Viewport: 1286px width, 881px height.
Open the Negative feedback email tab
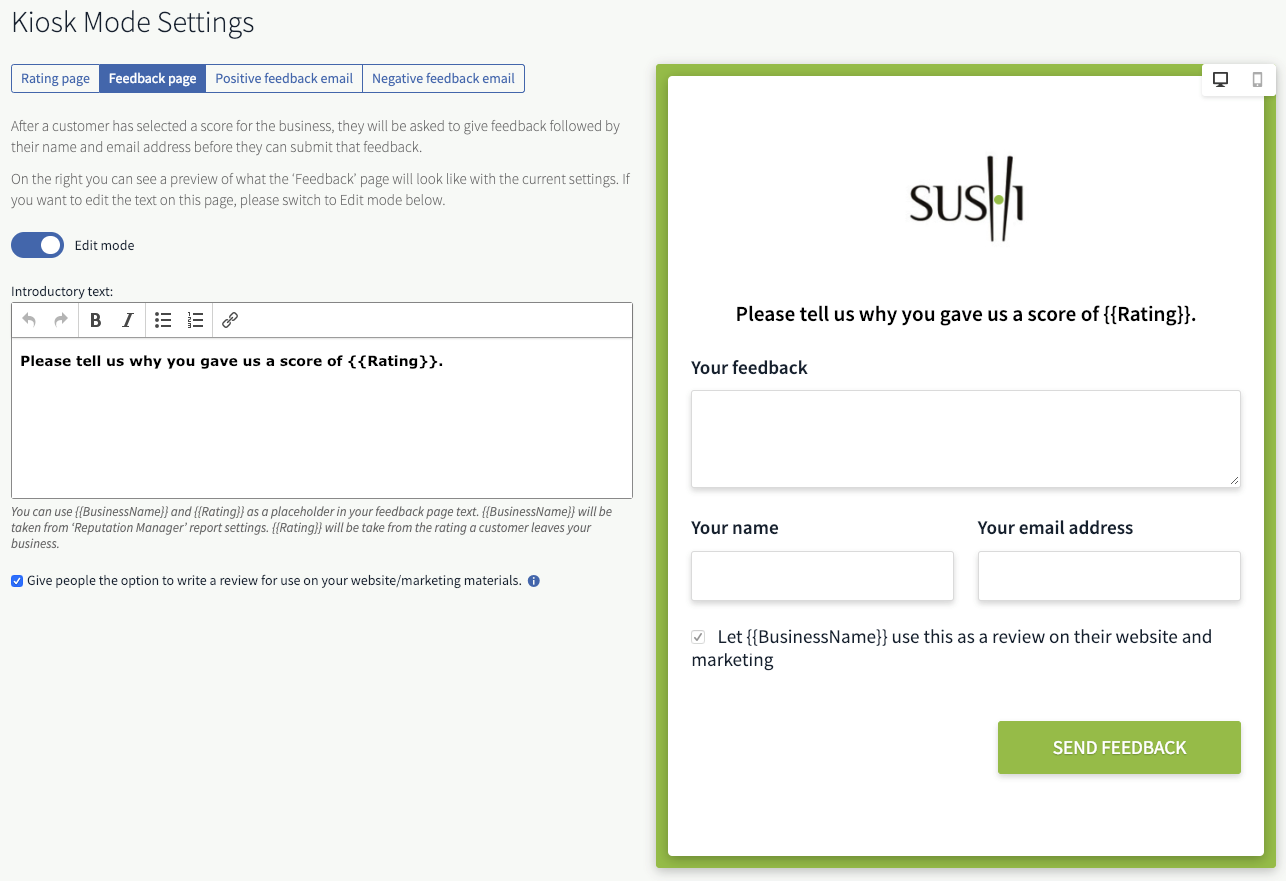tap(443, 79)
